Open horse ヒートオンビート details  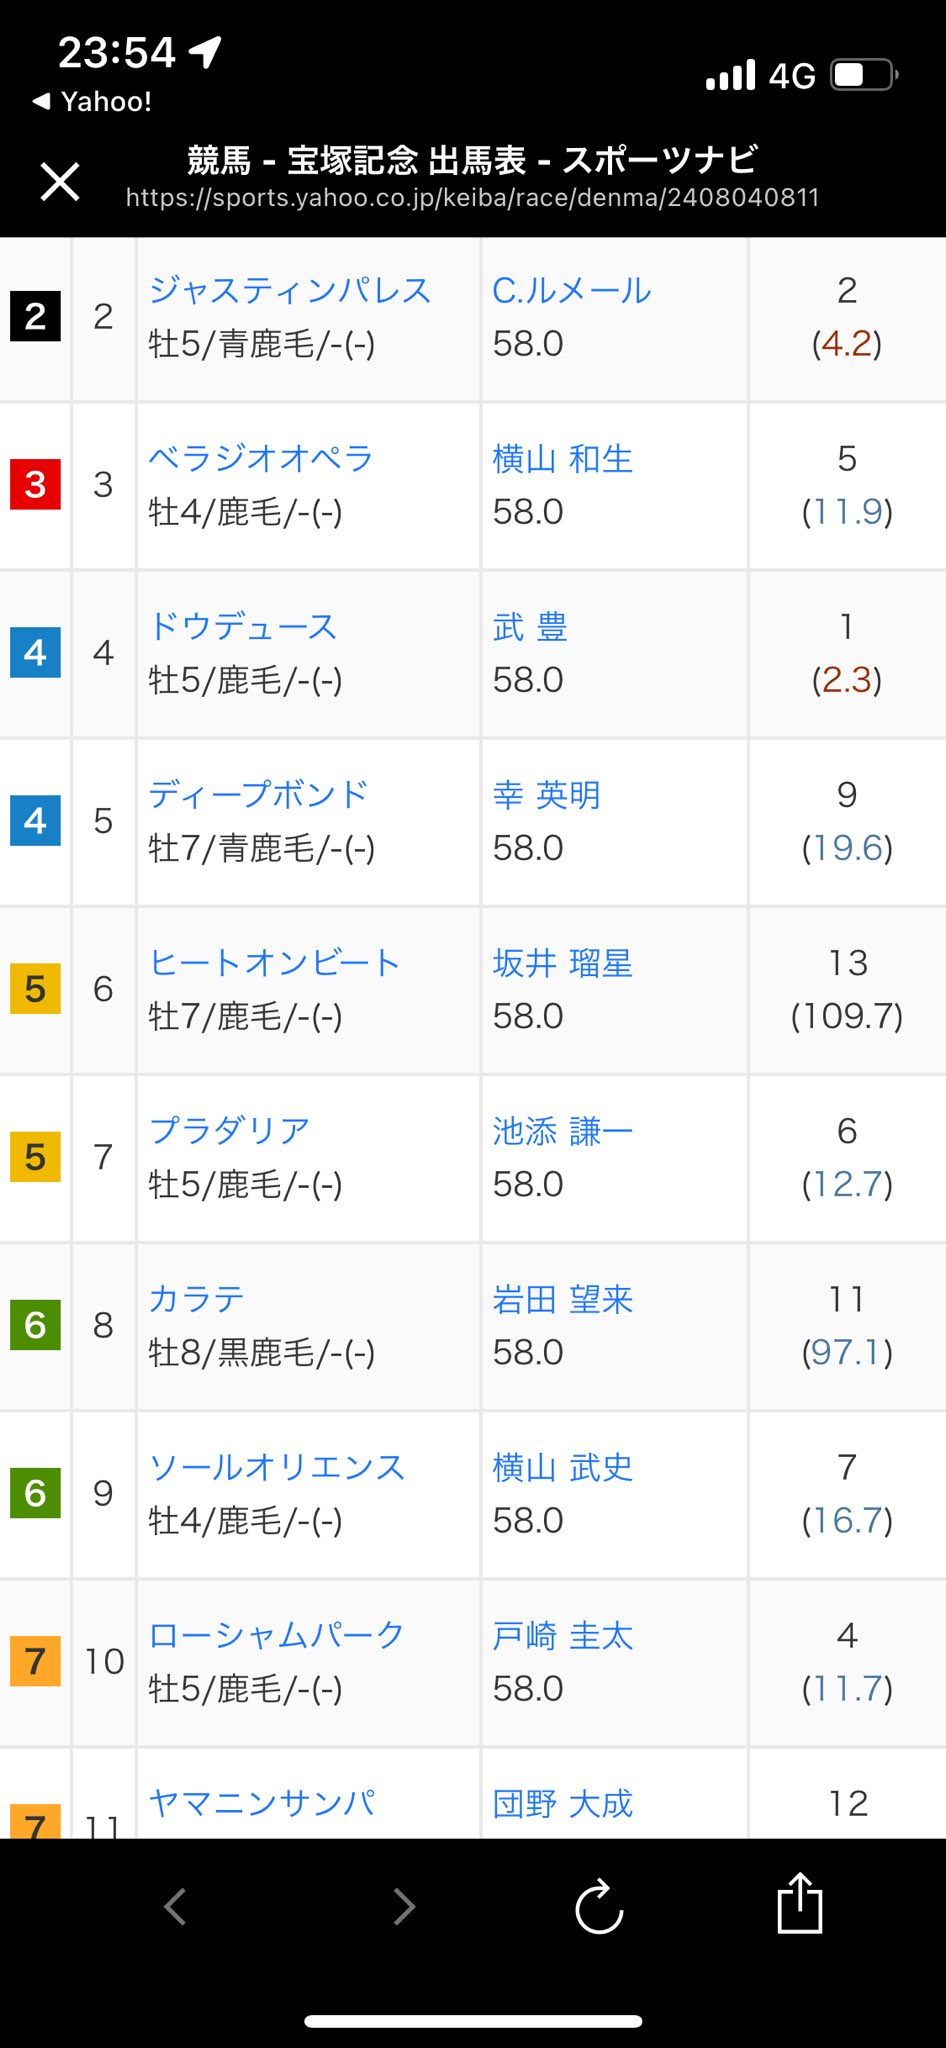(274, 963)
